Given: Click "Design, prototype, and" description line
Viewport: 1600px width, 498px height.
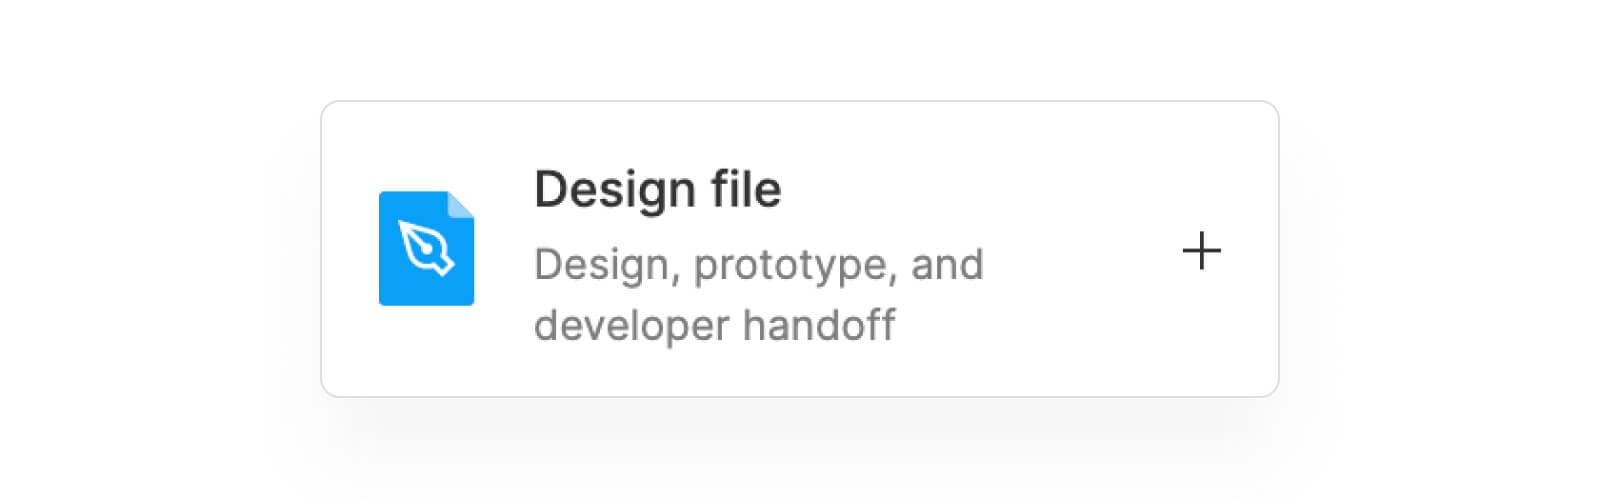Looking at the screenshot, I should coord(758,265).
